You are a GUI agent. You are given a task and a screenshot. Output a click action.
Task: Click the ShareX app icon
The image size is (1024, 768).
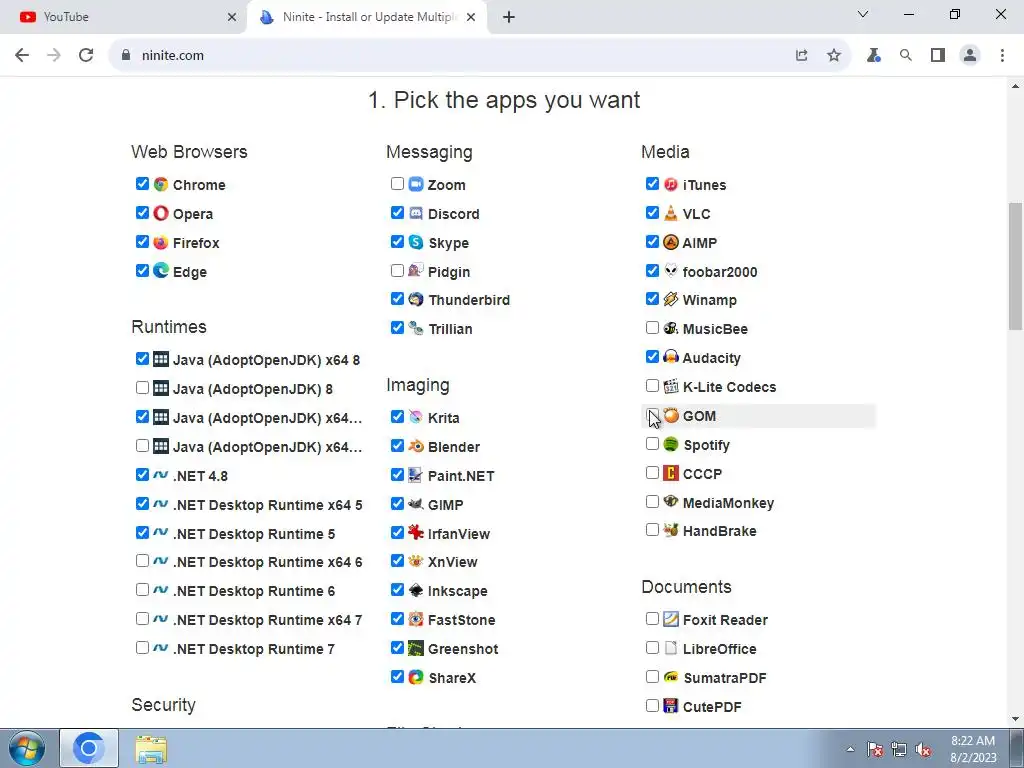[x=416, y=677]
